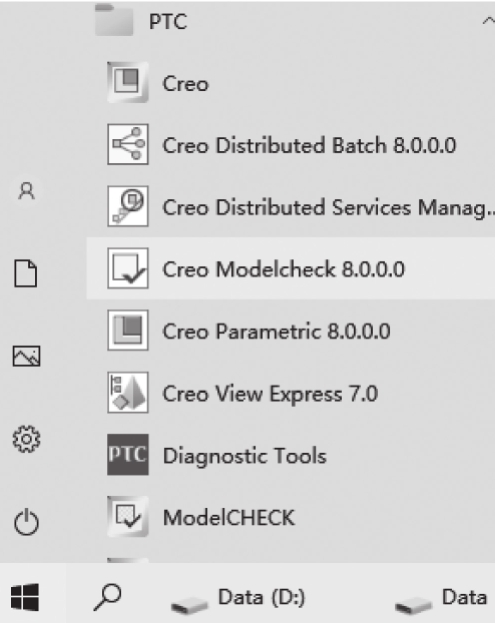The width and height of the screenshot is (495, 623).
Task: Click the PTC Diagnostic Tools logo icon
Action: pos(128,455)
